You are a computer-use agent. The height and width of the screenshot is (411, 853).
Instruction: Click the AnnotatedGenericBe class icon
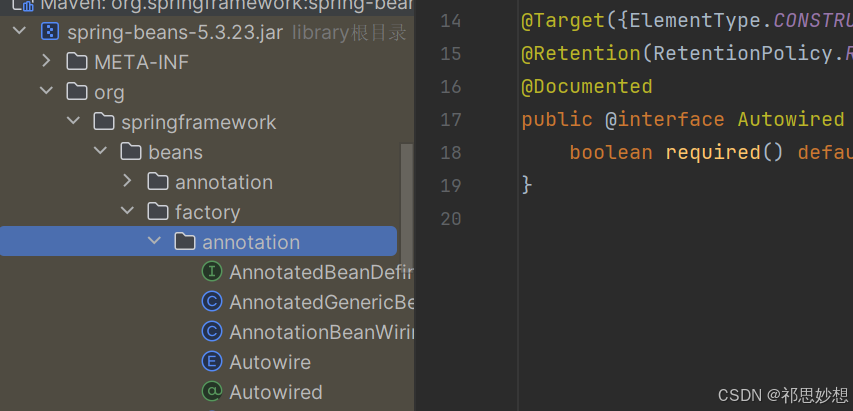(212, 301)
